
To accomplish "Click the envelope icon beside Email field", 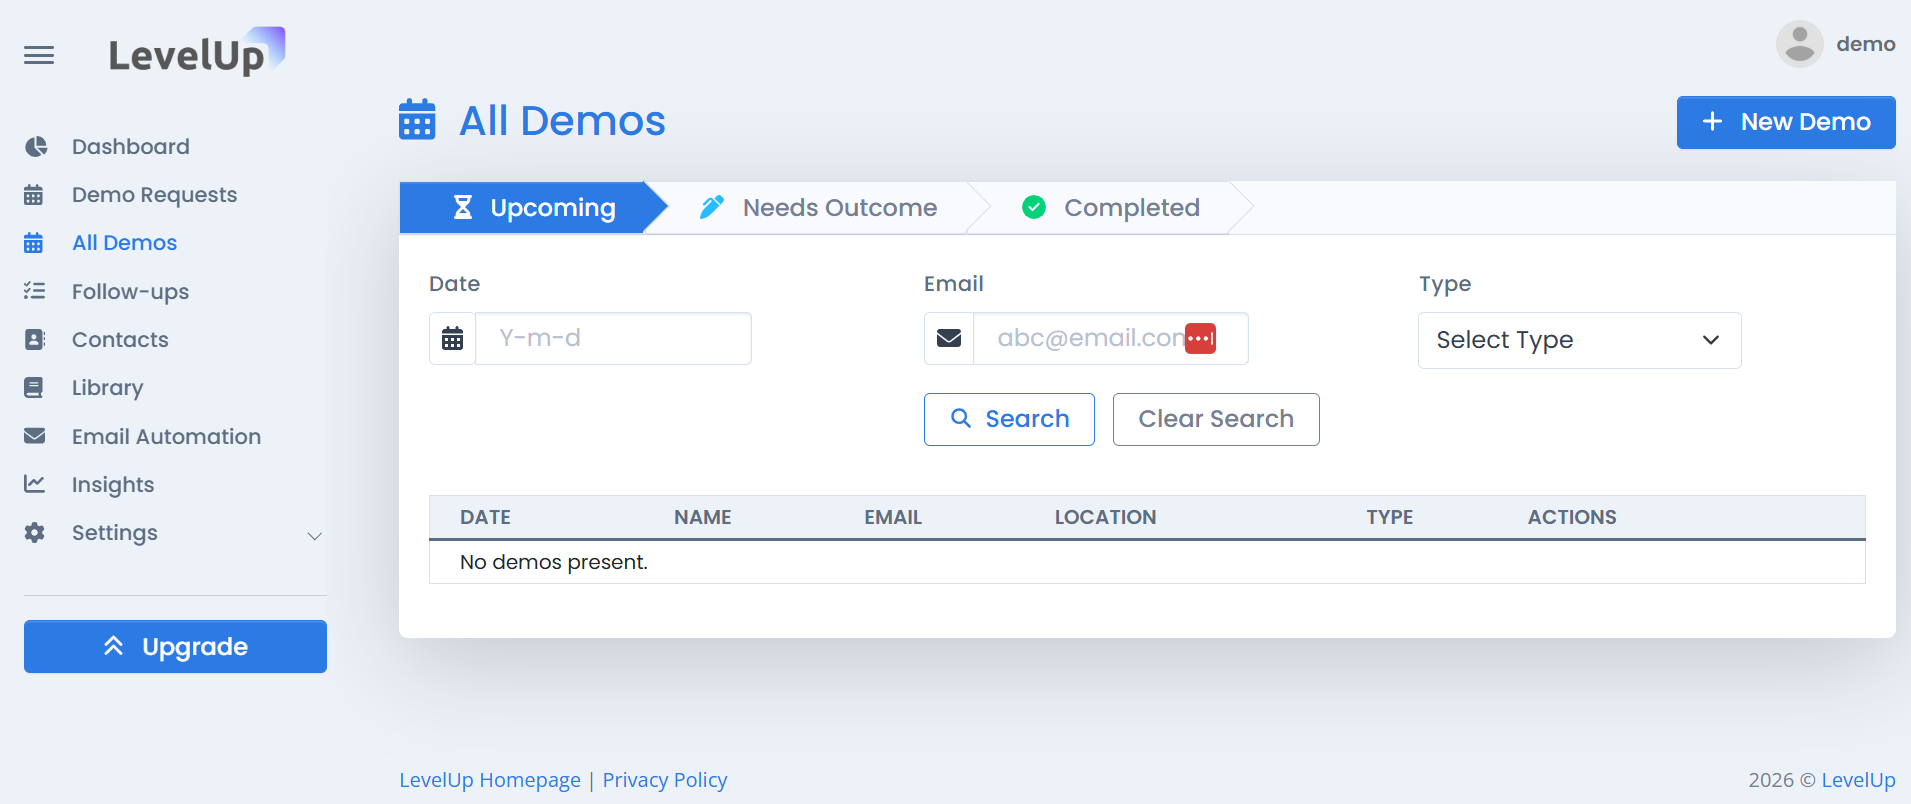I will (949, 338).
